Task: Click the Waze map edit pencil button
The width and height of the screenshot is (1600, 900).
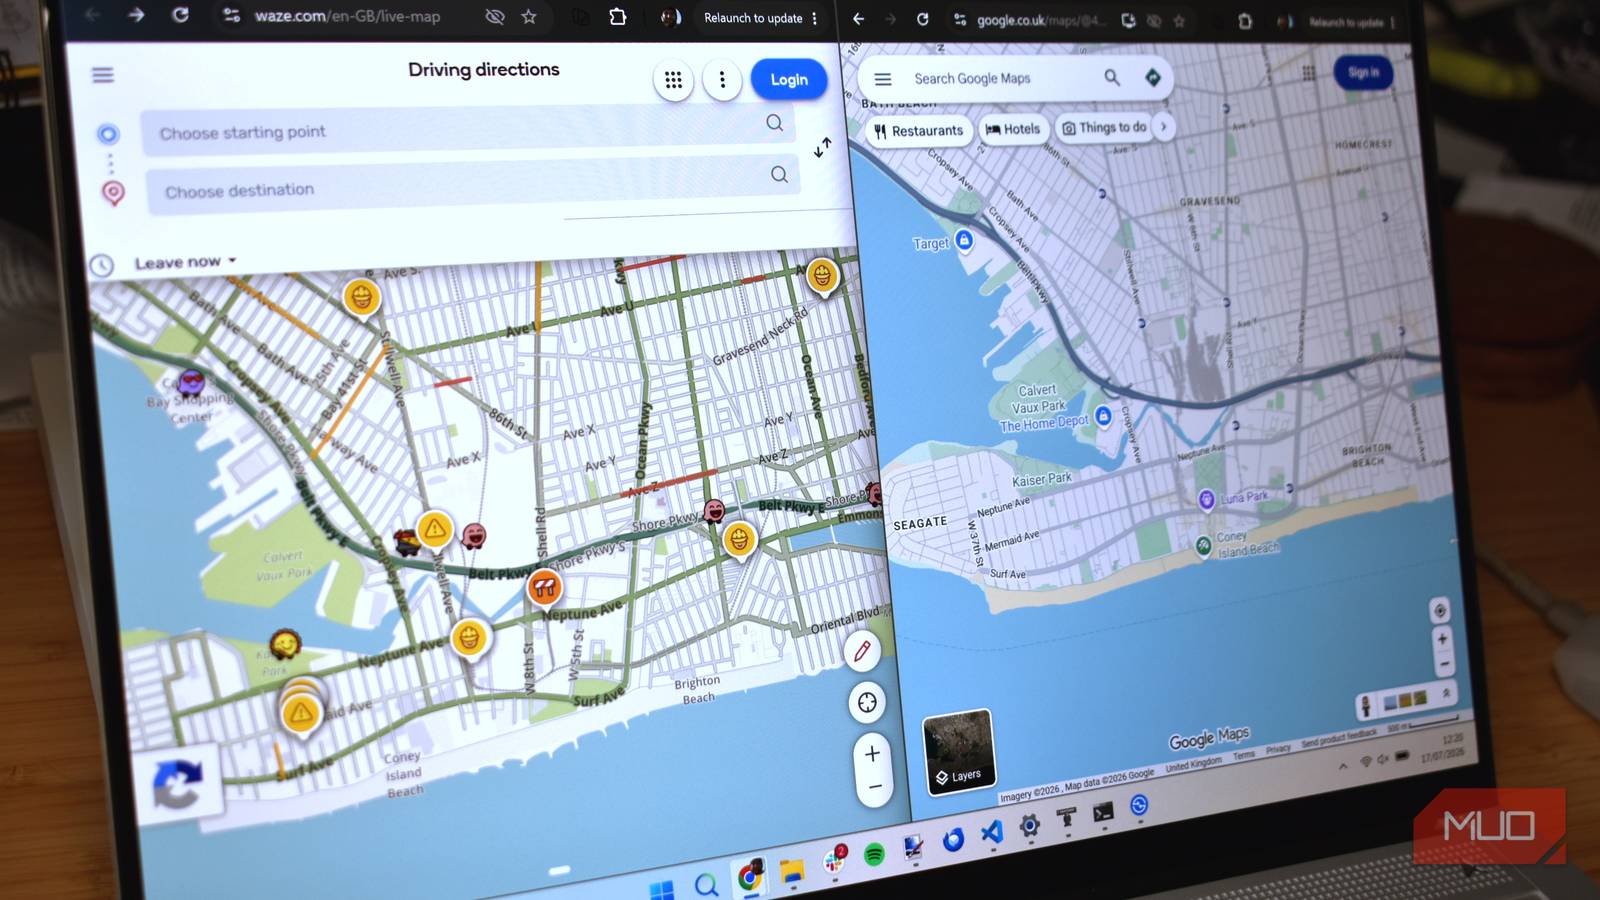Action: [862, 652]
